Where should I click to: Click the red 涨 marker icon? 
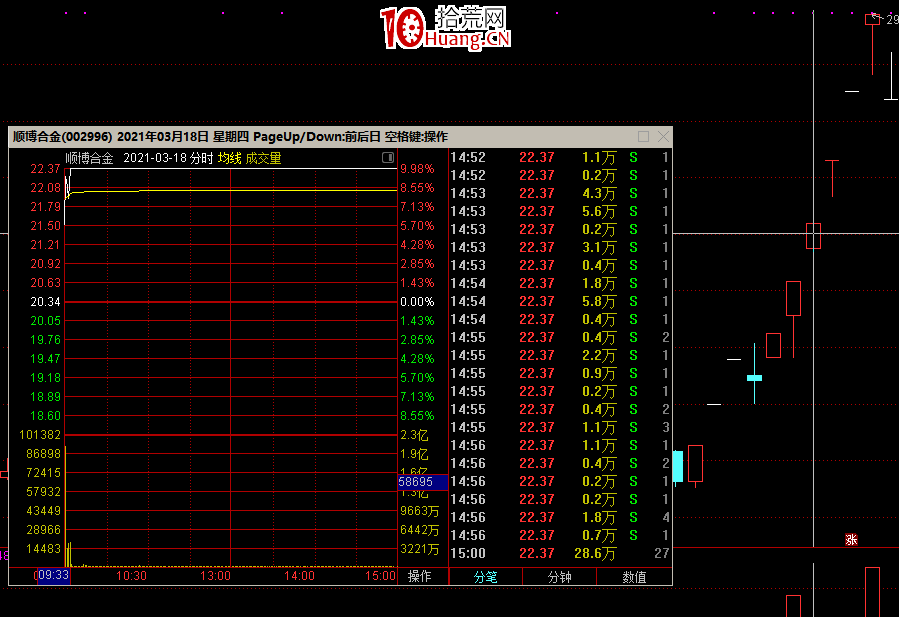851,540
